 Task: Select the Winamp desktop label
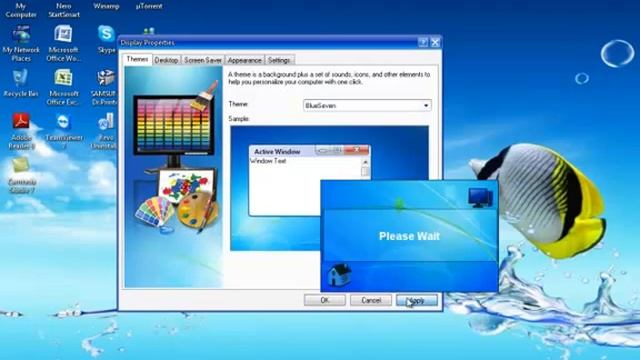106,6
